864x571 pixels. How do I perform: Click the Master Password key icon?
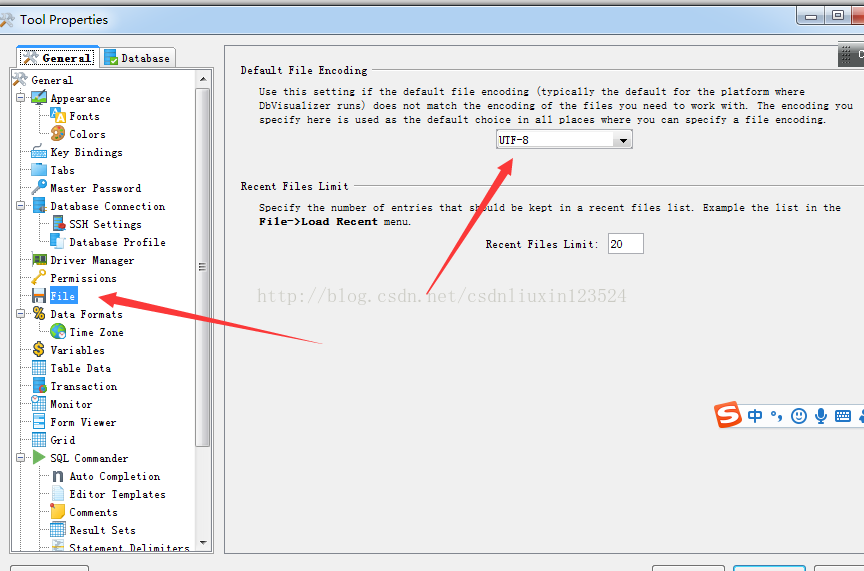coord(39,187)
